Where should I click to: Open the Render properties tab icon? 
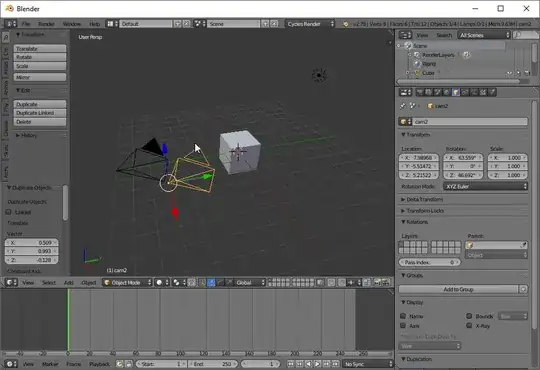419,92
